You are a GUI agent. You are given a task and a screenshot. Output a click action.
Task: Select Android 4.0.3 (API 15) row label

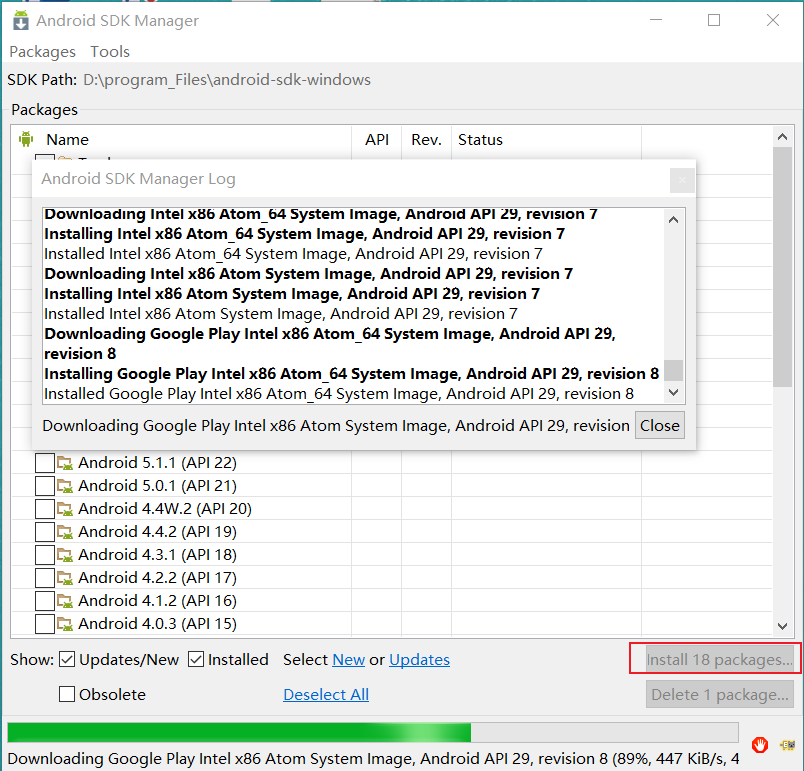(157, 624)
